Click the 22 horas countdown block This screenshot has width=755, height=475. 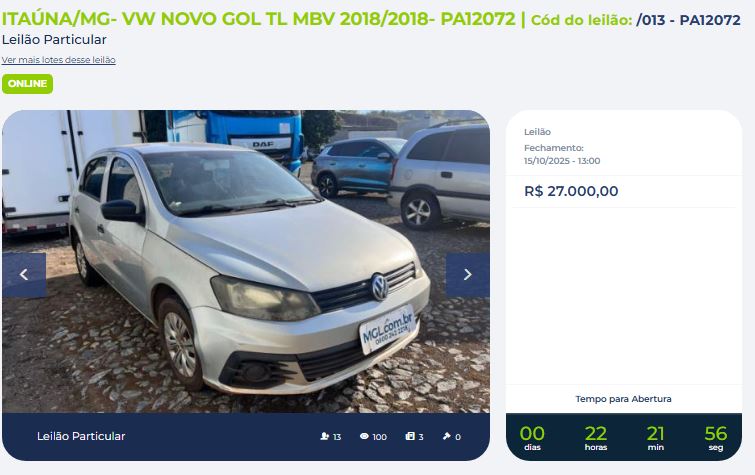596,437
